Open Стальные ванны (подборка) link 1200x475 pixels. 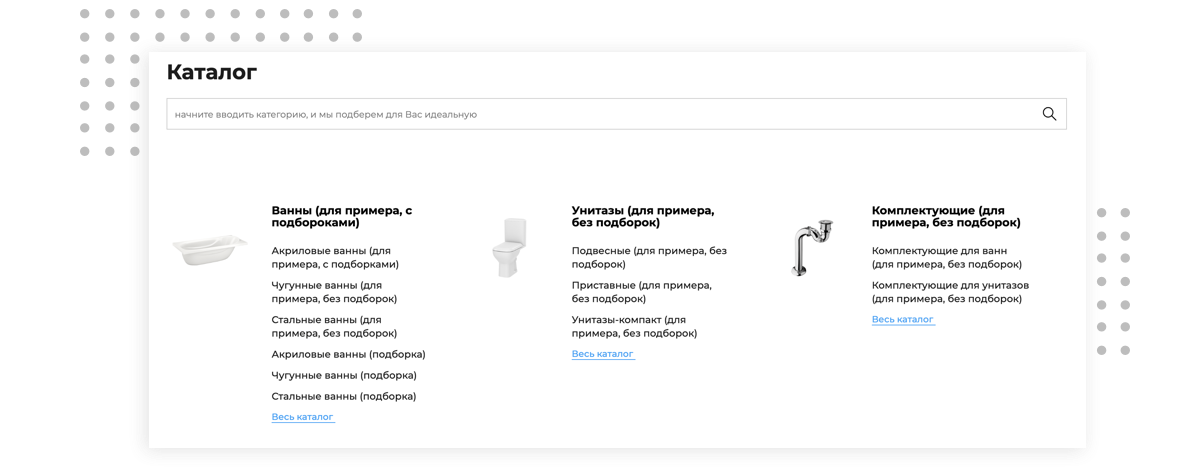coord(343,396)
